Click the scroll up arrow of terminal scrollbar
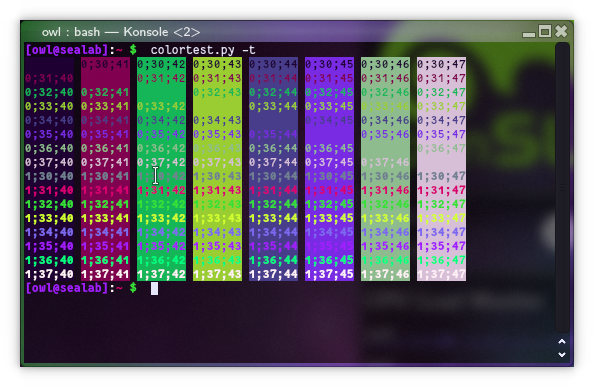 [x=562, y=342]
